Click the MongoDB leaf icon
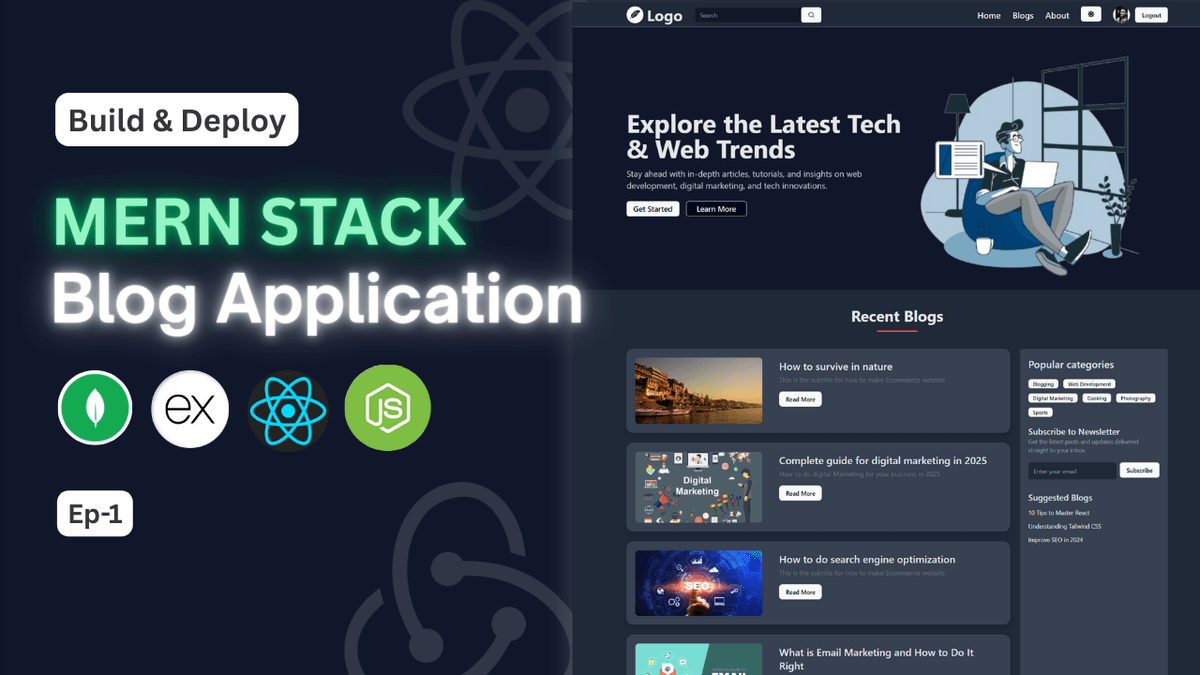 (x=95, y=407)
